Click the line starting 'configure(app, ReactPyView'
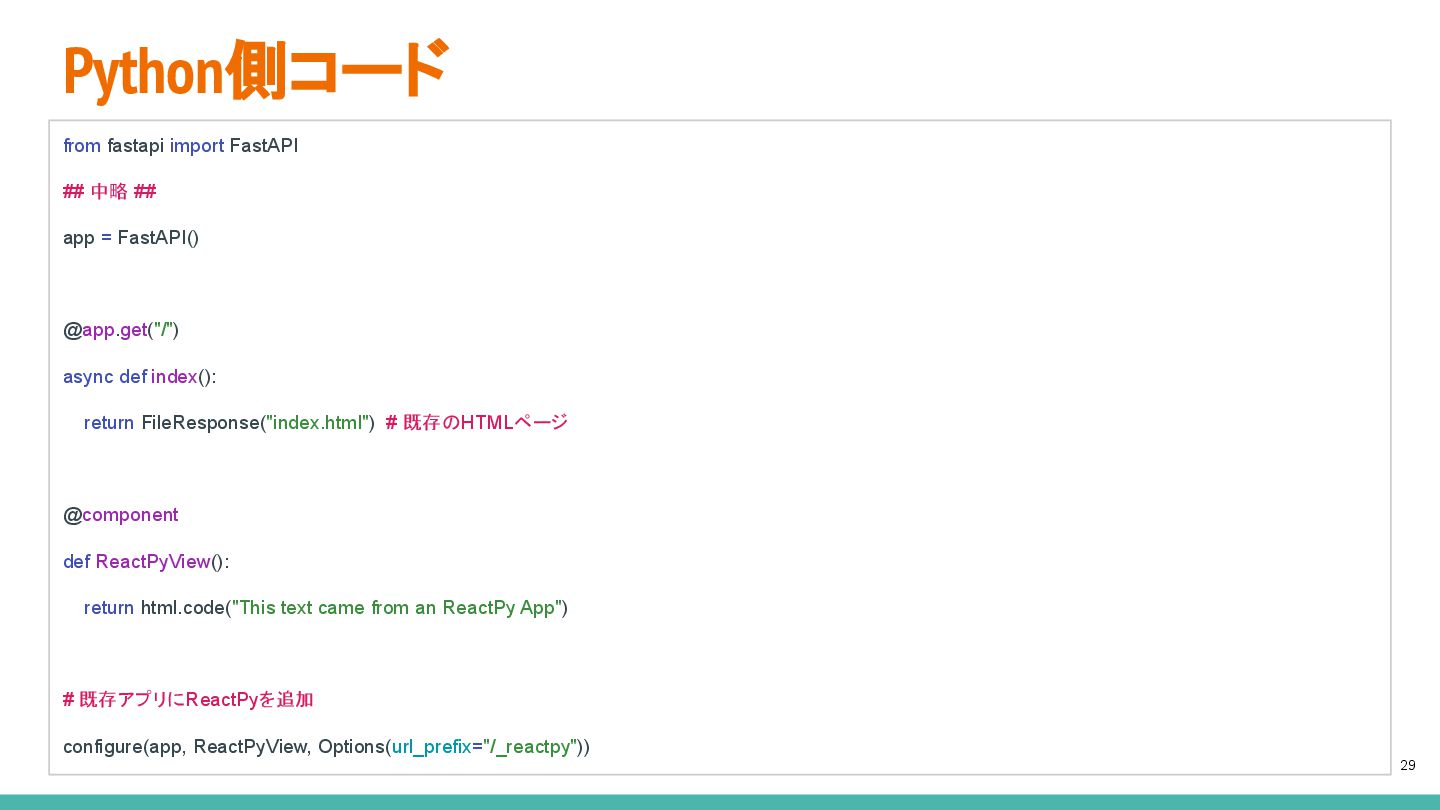The height and width of the screenshot is (810, 1440). 326,747
